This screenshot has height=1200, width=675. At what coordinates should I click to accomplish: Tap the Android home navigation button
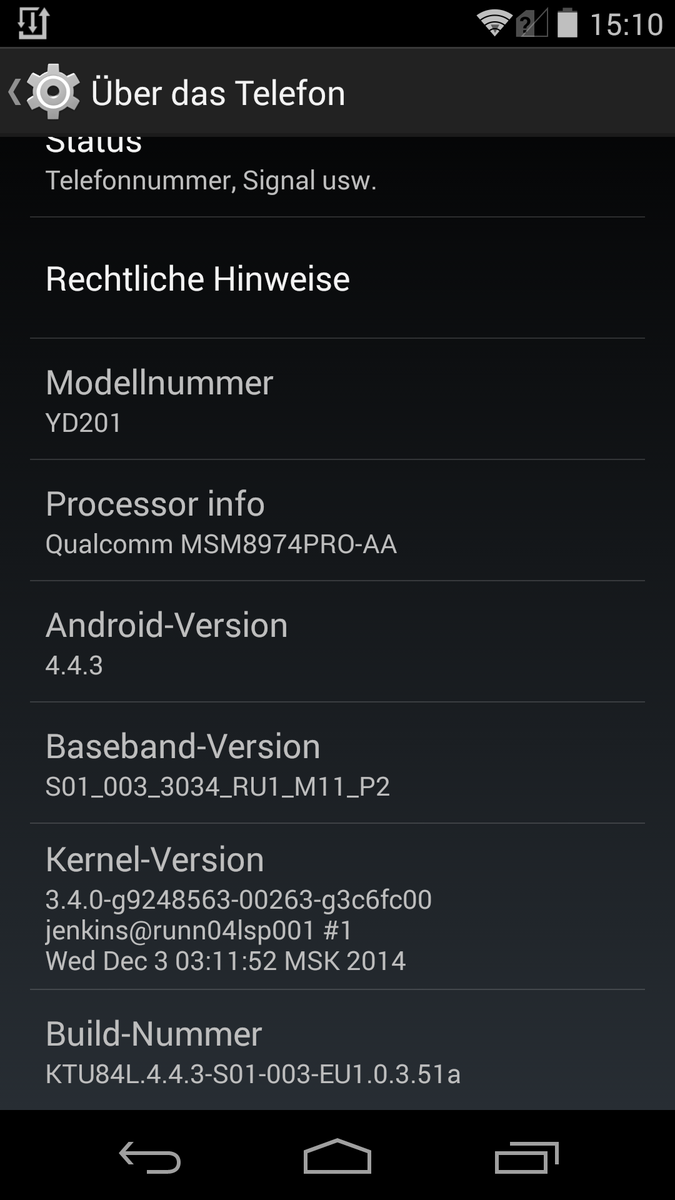click(x=337, y=1157)
